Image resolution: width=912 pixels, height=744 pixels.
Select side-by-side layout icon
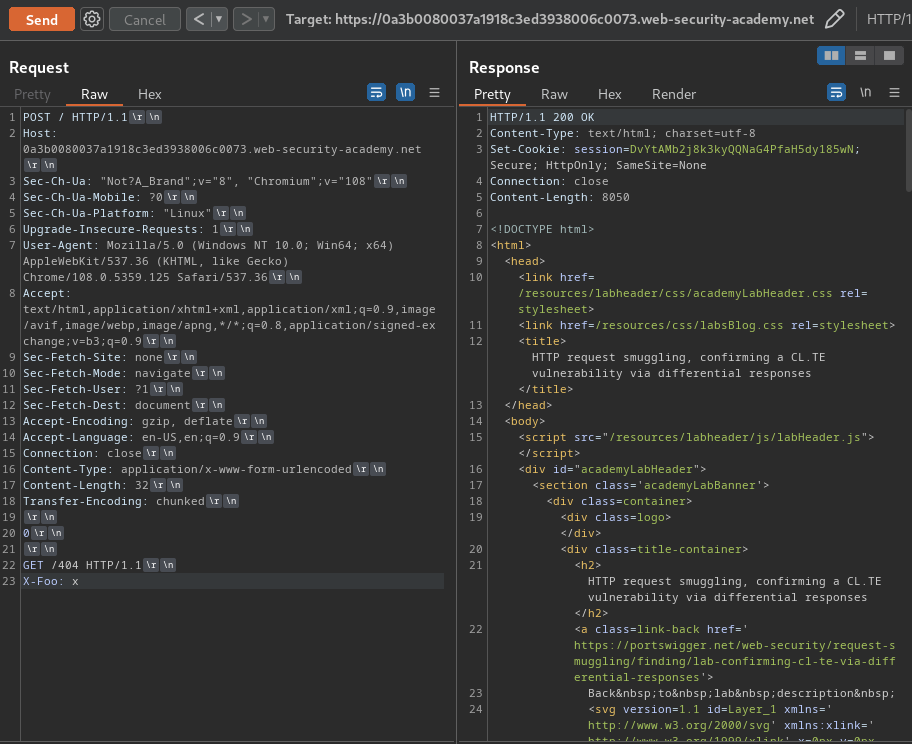tap(831, 55)
